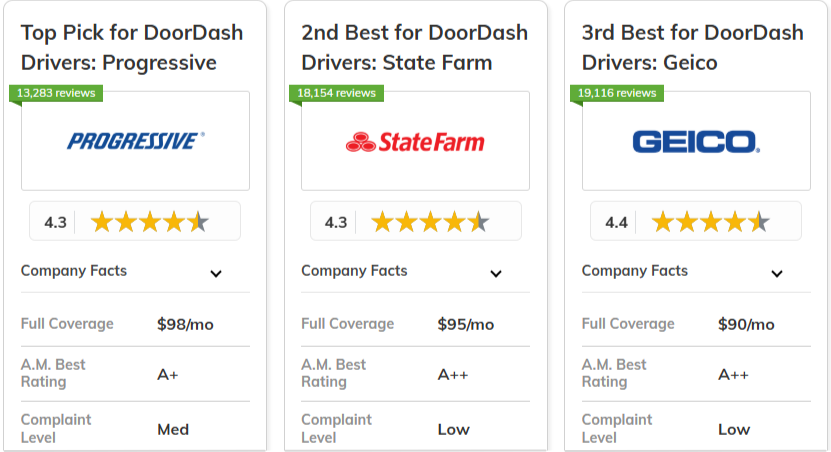Click Progressive's 4.3 star rating
This screenshot has height=452, width=831.
coord(135,221)
